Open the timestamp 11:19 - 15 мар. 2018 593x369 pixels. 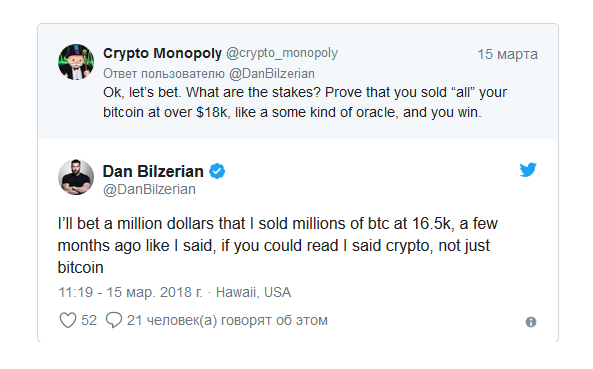tap(130, 292)
